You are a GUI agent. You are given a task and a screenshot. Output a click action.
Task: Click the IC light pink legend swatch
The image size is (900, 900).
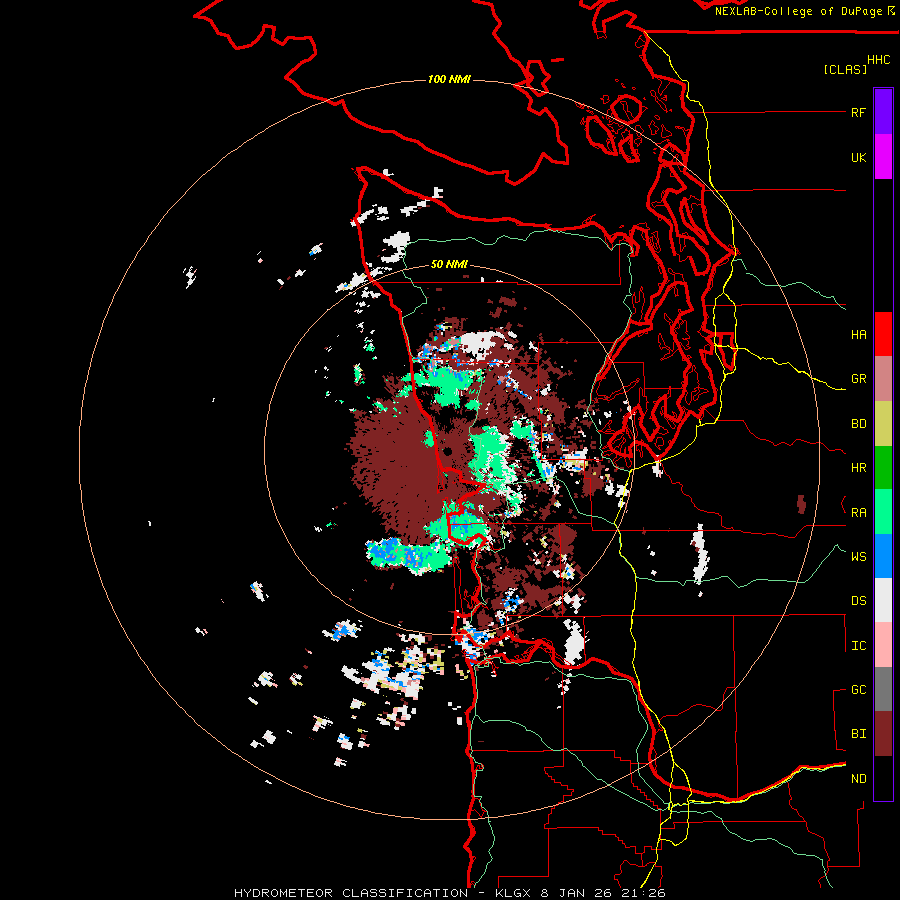883,645
